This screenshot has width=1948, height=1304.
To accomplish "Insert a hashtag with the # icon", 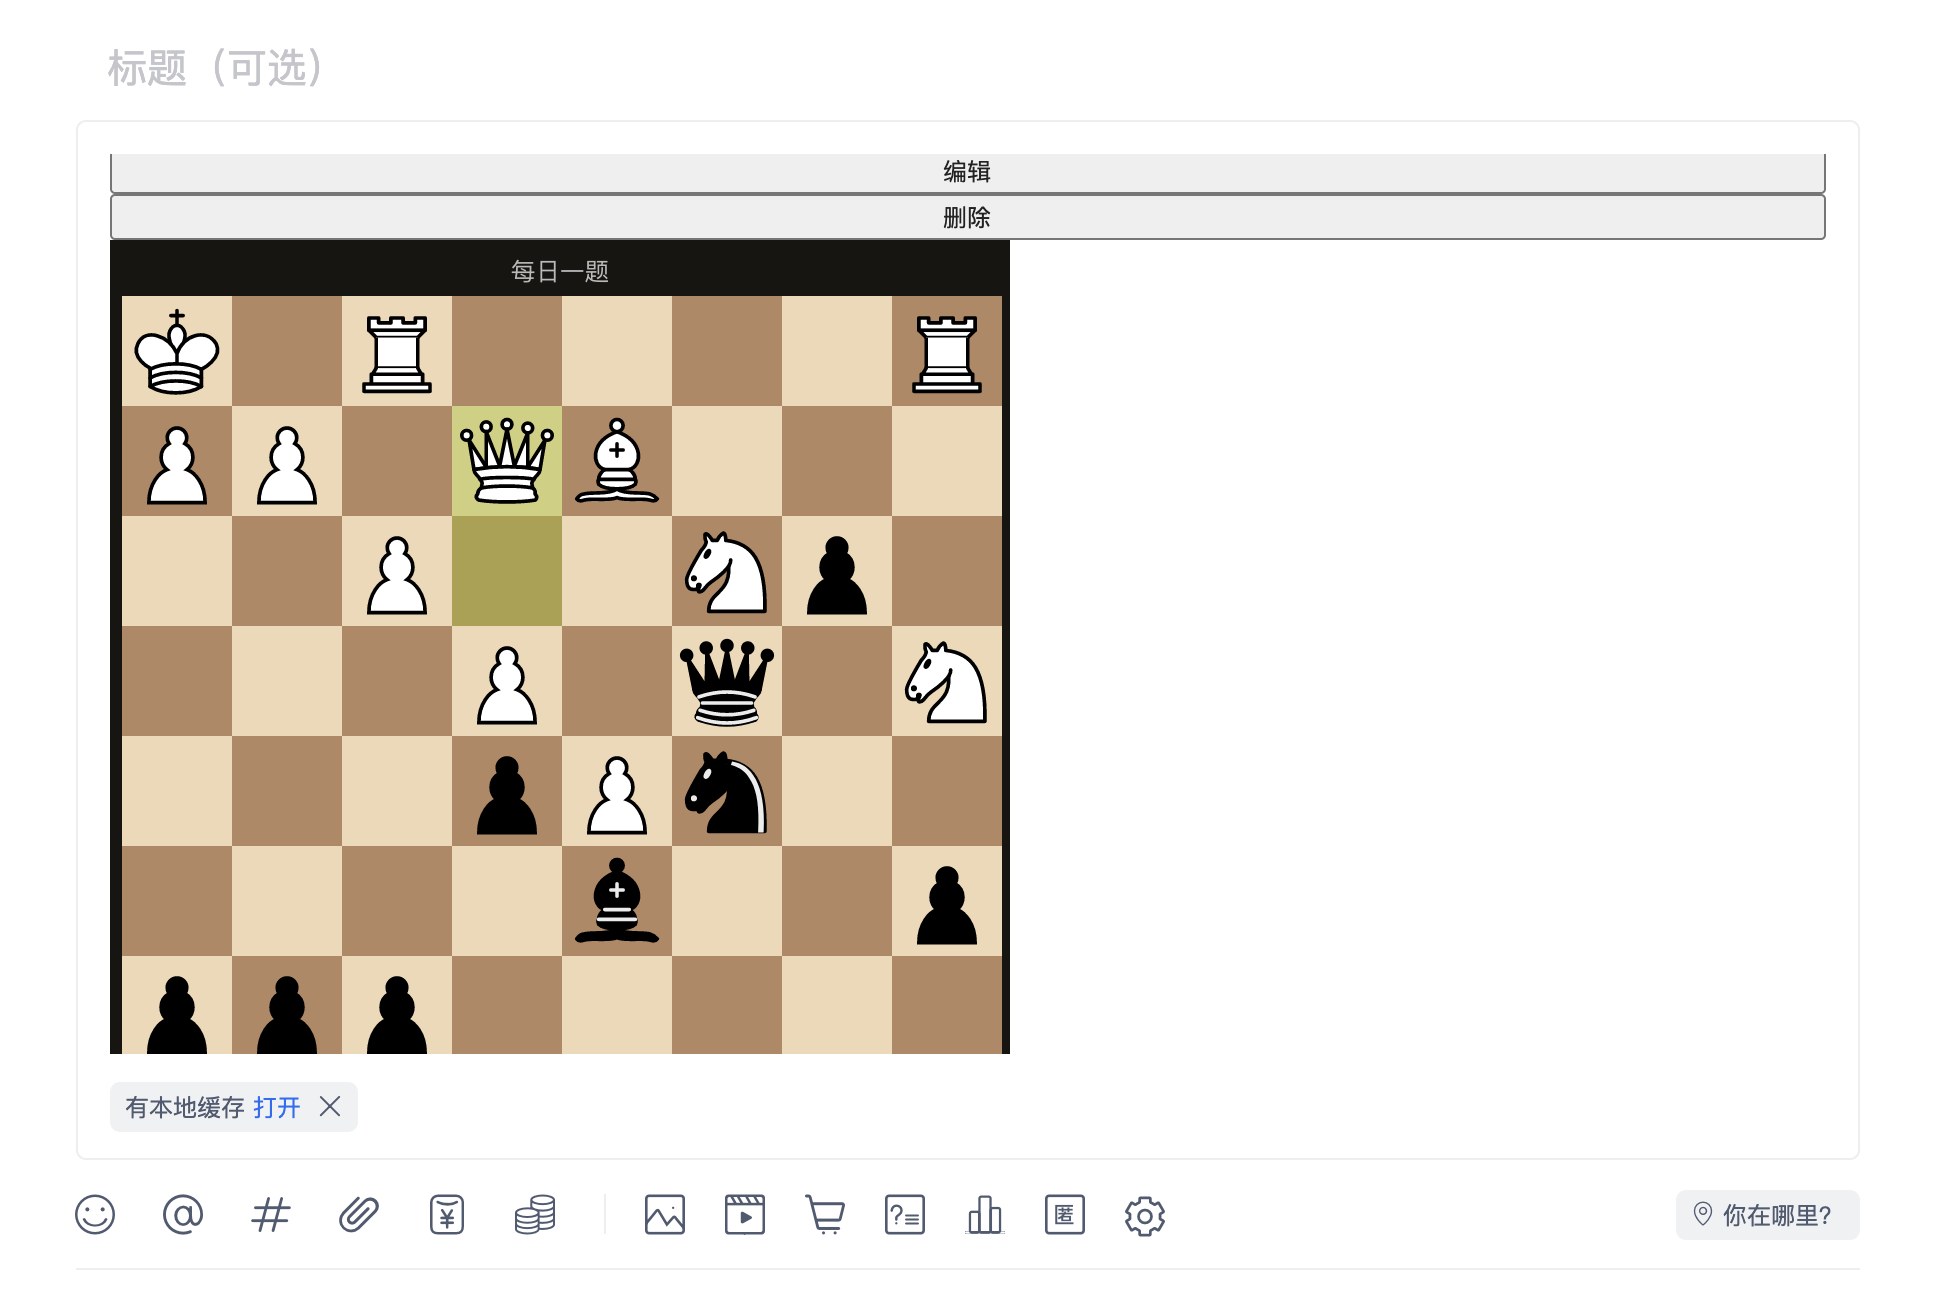I will [x=270, y=1215].
